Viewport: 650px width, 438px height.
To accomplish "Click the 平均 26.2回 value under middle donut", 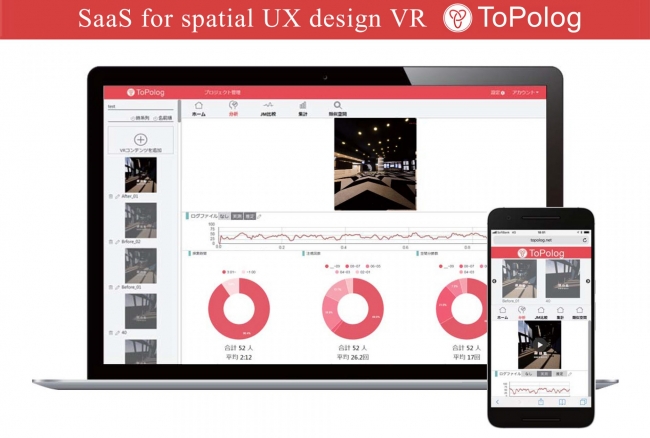I will pyautogui.click(x=352, y=357).
